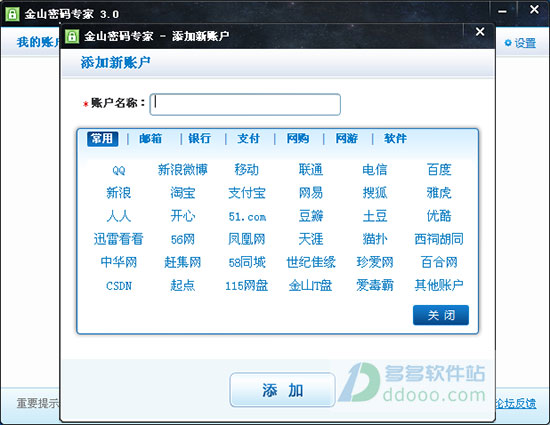Minimize the main 金山密码专家 window
The width and height of the screenshot is (550, 425).
coord(502,11)
